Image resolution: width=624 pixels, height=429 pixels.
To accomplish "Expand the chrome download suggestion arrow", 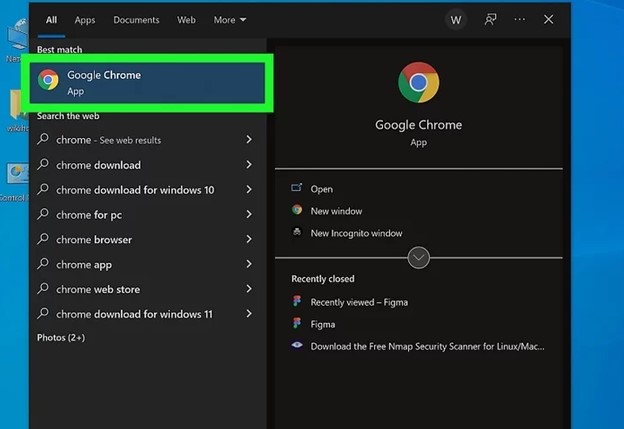I will tap(248, 165).
